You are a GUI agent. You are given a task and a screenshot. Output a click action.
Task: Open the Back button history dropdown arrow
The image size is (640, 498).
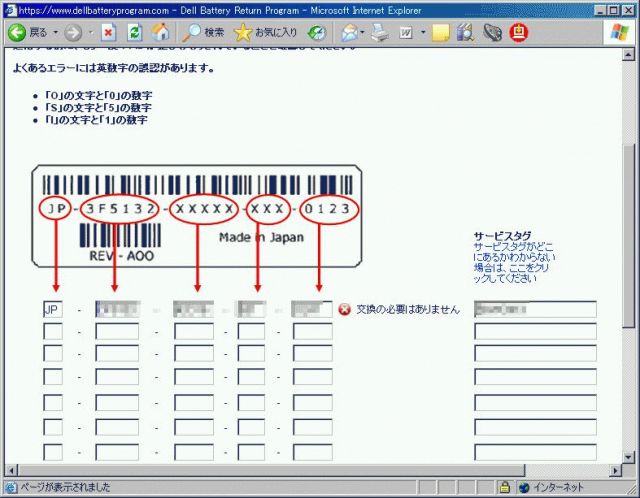pos(56,32)
